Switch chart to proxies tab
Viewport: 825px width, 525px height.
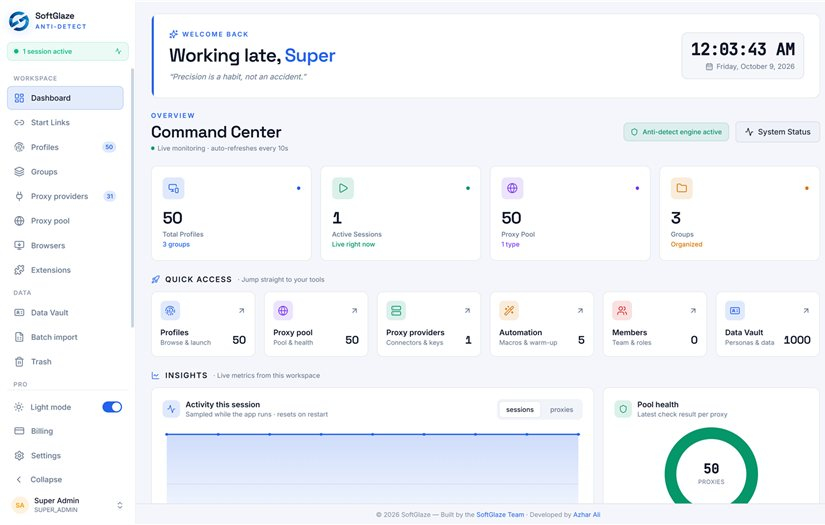pos(561,410)
